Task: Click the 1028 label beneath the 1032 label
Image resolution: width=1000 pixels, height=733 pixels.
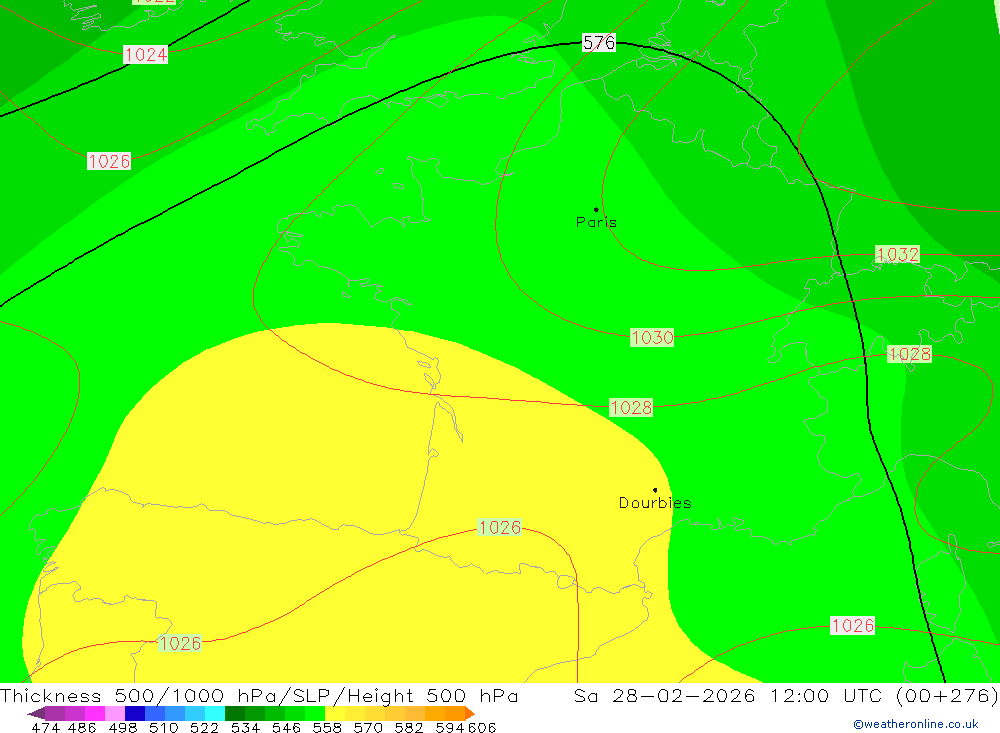Action: click(x=909, y=354)
